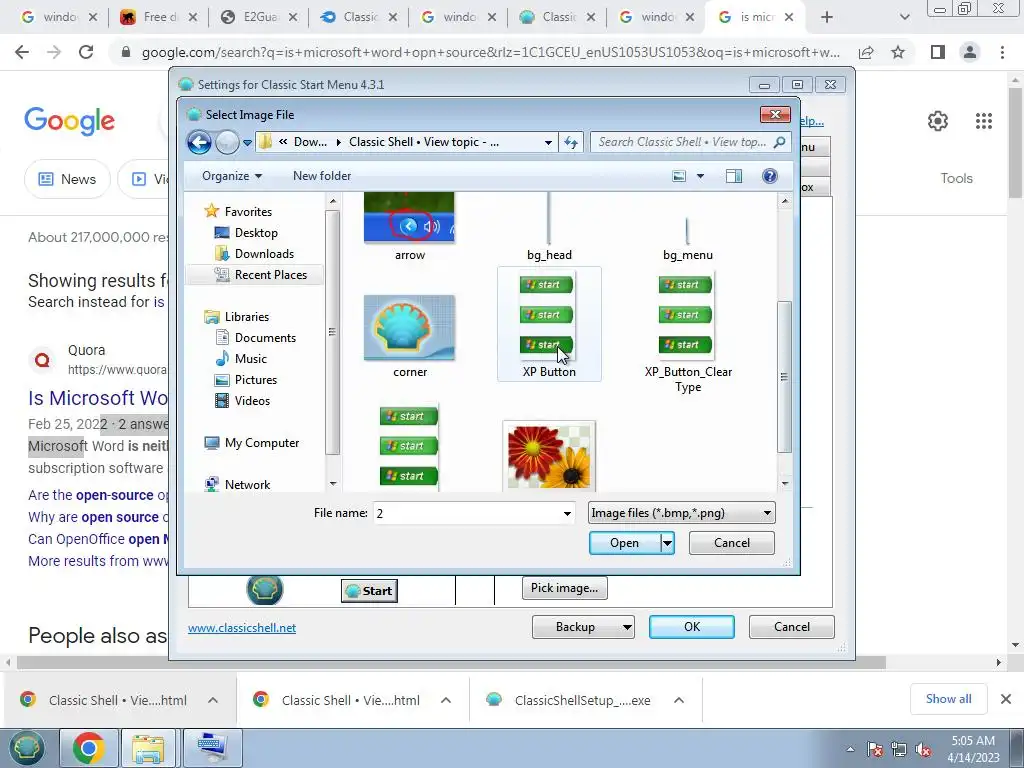
Task: Open the folder icon on taskbar
Action: click(x=148, y=748)
